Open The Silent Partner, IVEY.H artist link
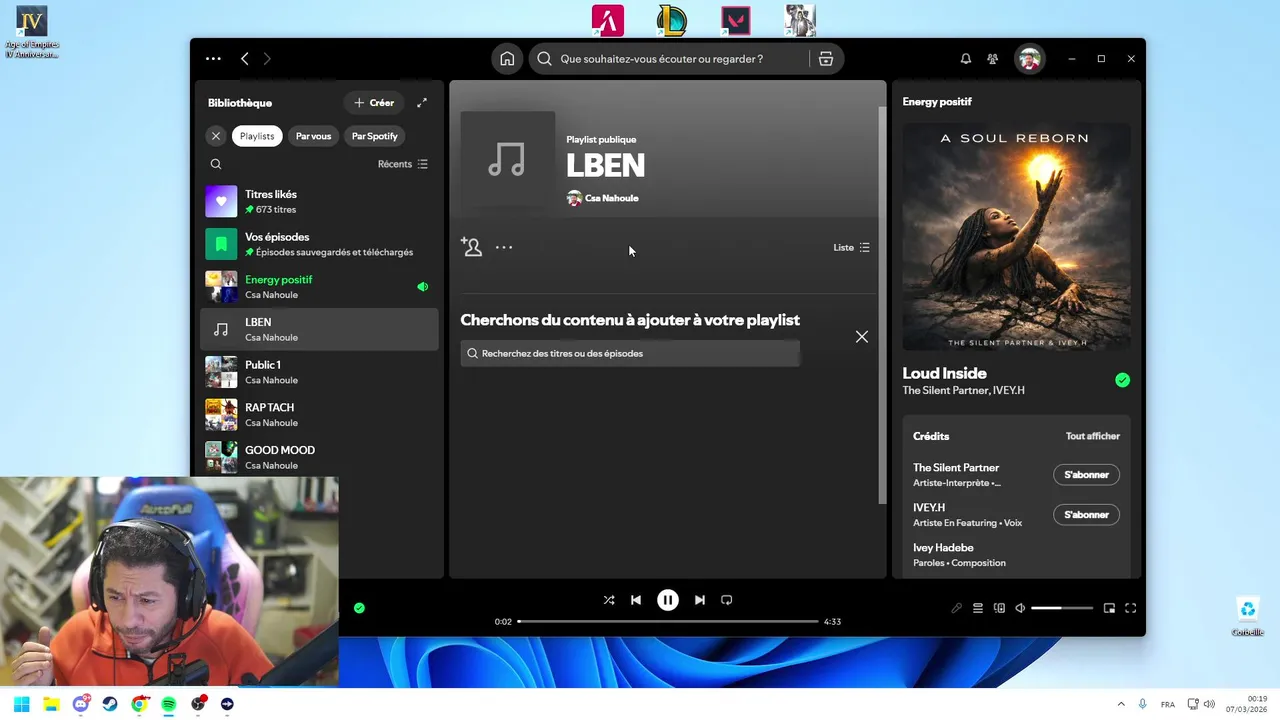 (963, 390)
